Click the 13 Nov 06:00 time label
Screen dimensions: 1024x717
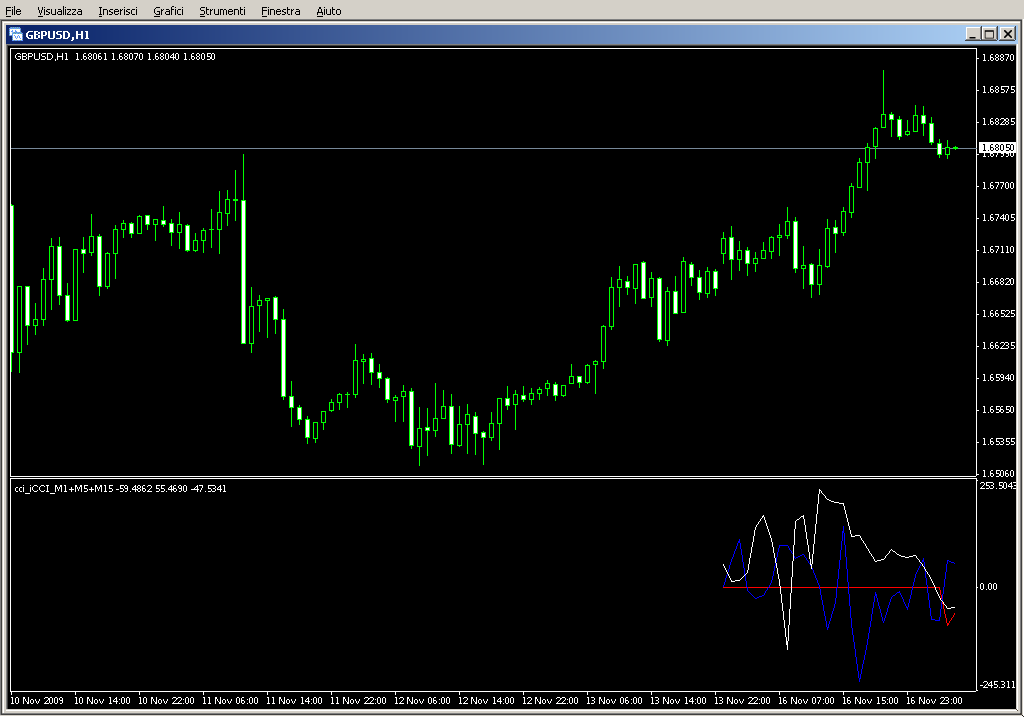(x=614, y=701)
